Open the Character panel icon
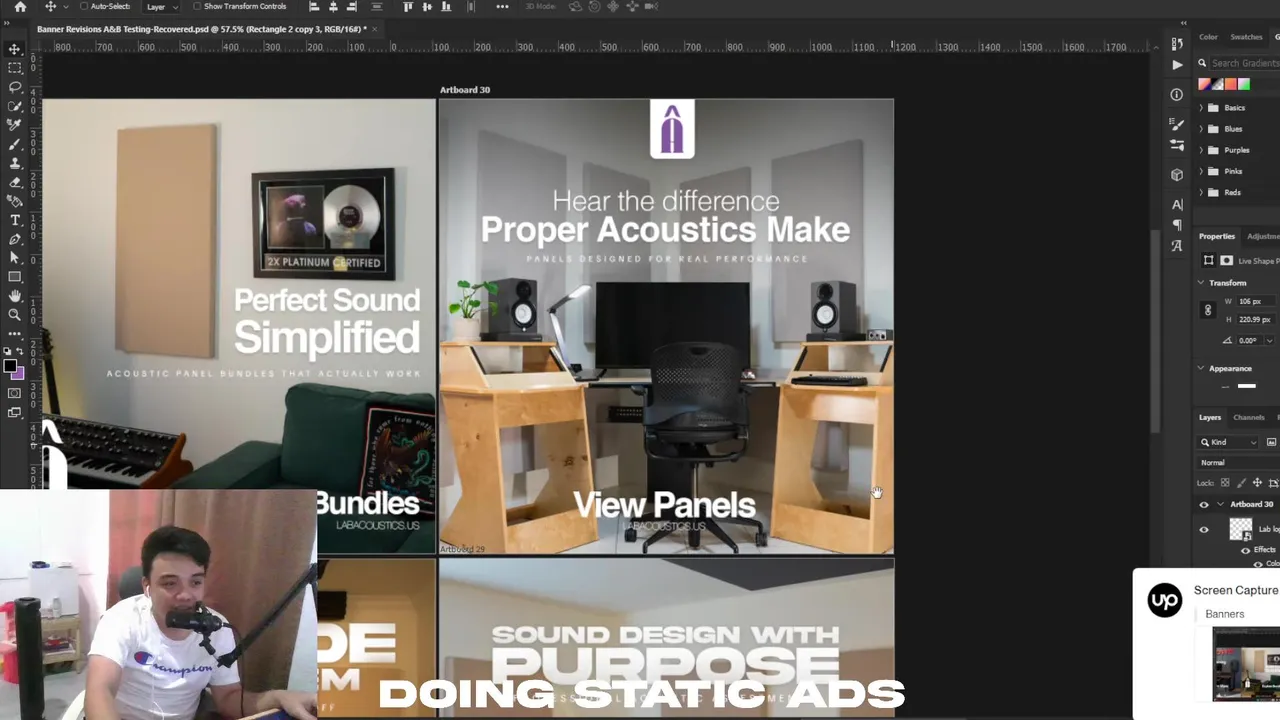Viewport: 1280px width, 720px height. [1177, 205]
